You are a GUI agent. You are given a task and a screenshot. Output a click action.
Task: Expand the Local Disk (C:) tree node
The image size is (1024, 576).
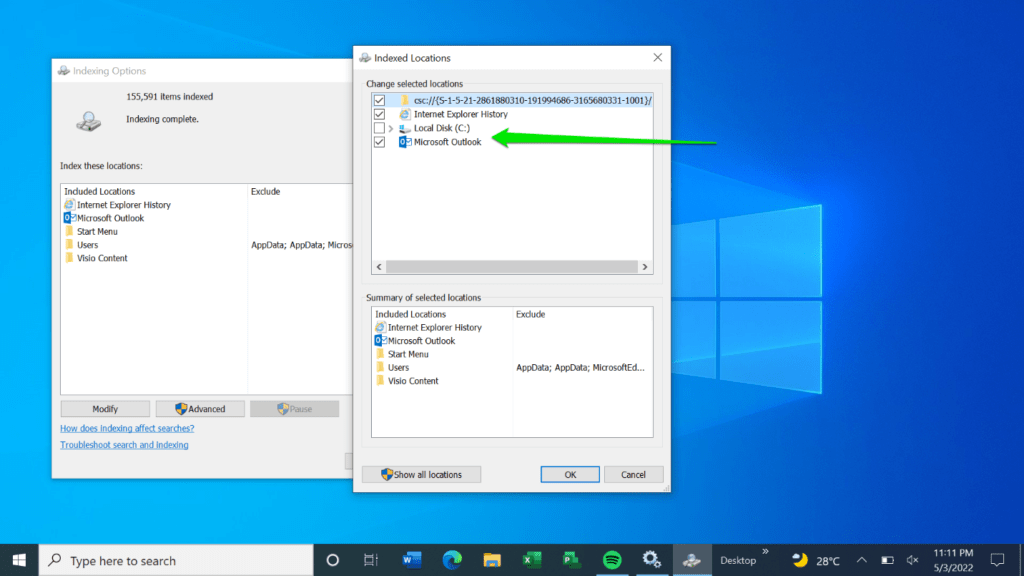(x=390, y=128)
